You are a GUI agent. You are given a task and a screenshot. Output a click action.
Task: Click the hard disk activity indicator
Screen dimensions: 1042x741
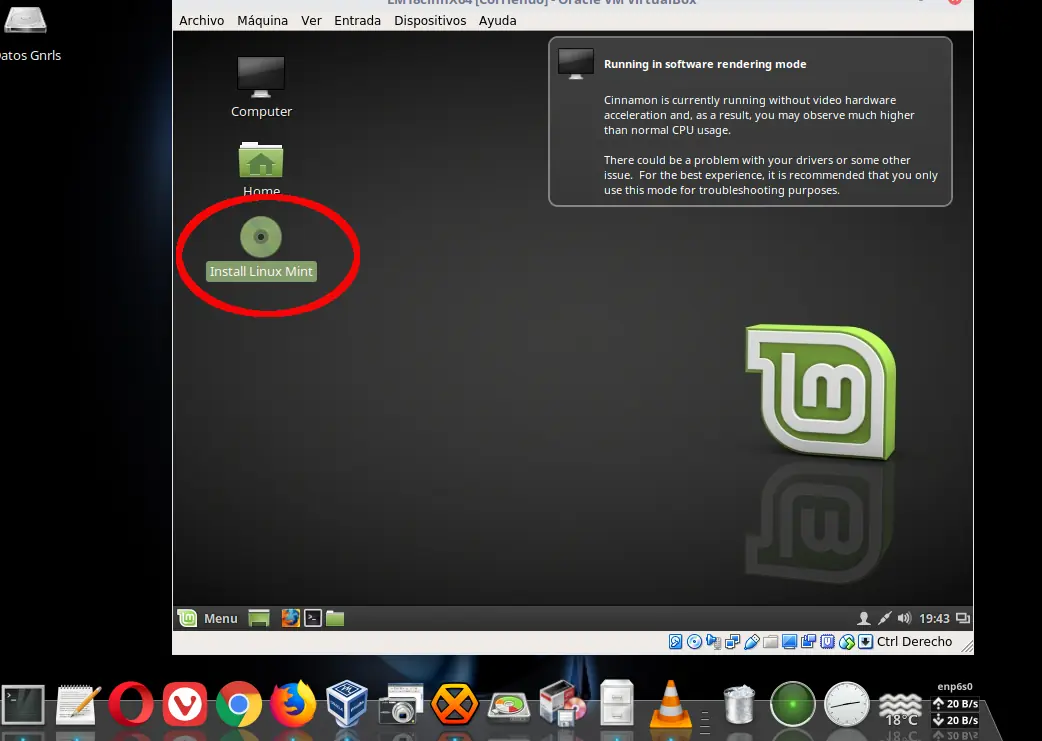point(675,642)
